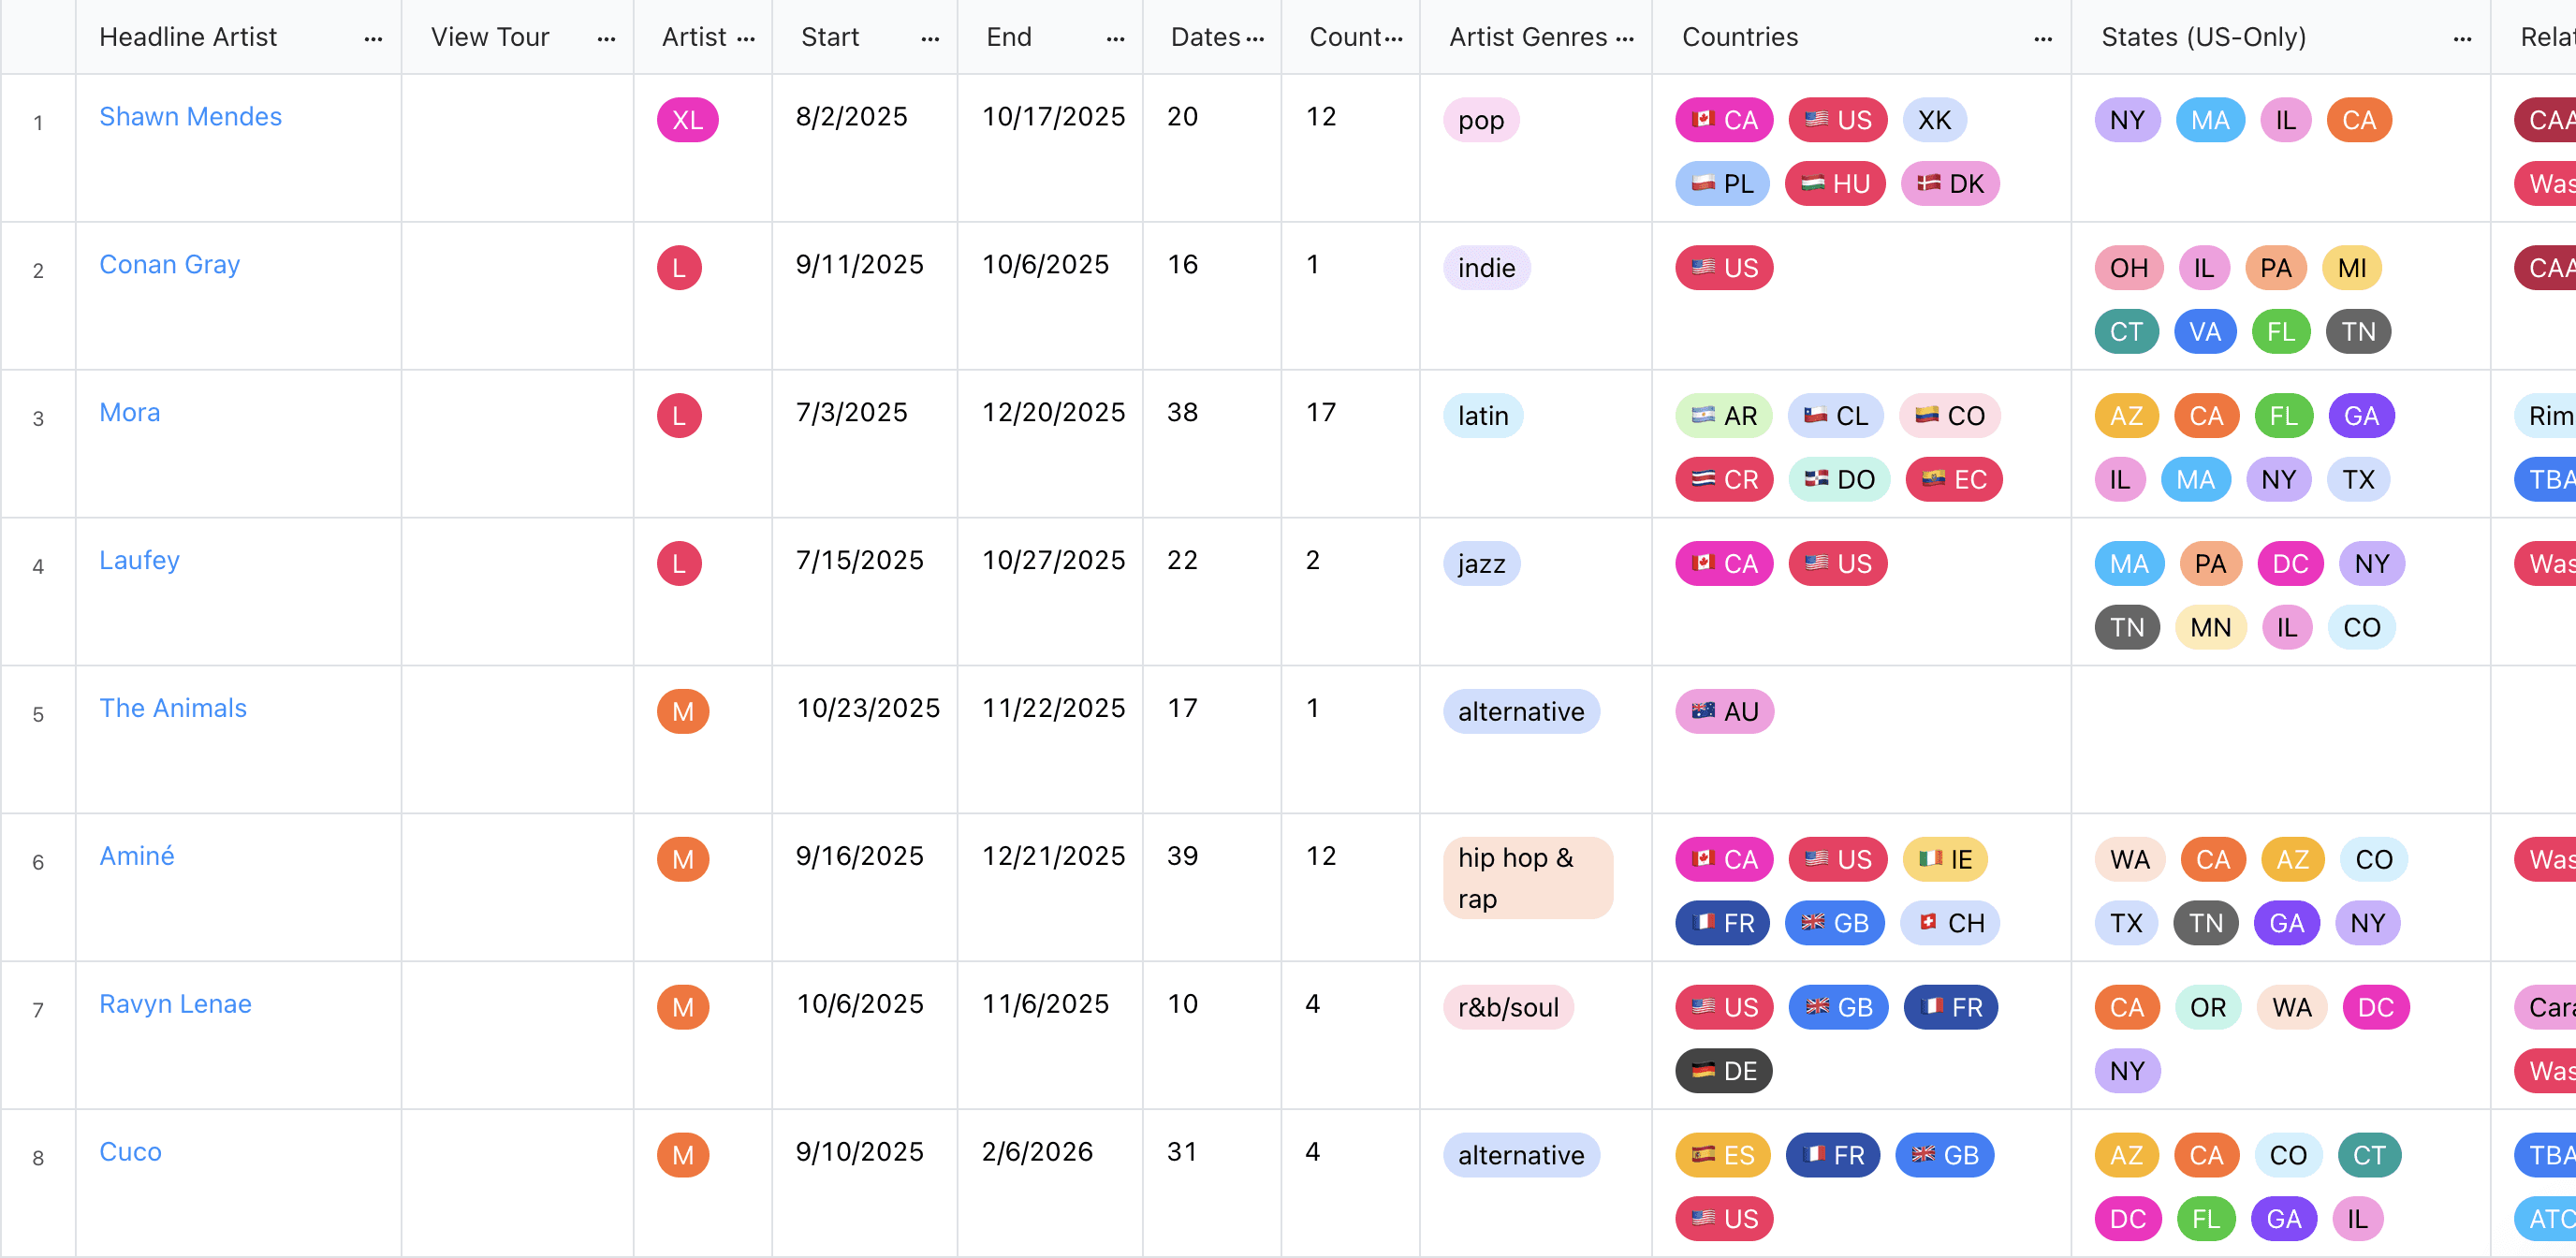Select the indie genre tag

(x=1486, y=268)
